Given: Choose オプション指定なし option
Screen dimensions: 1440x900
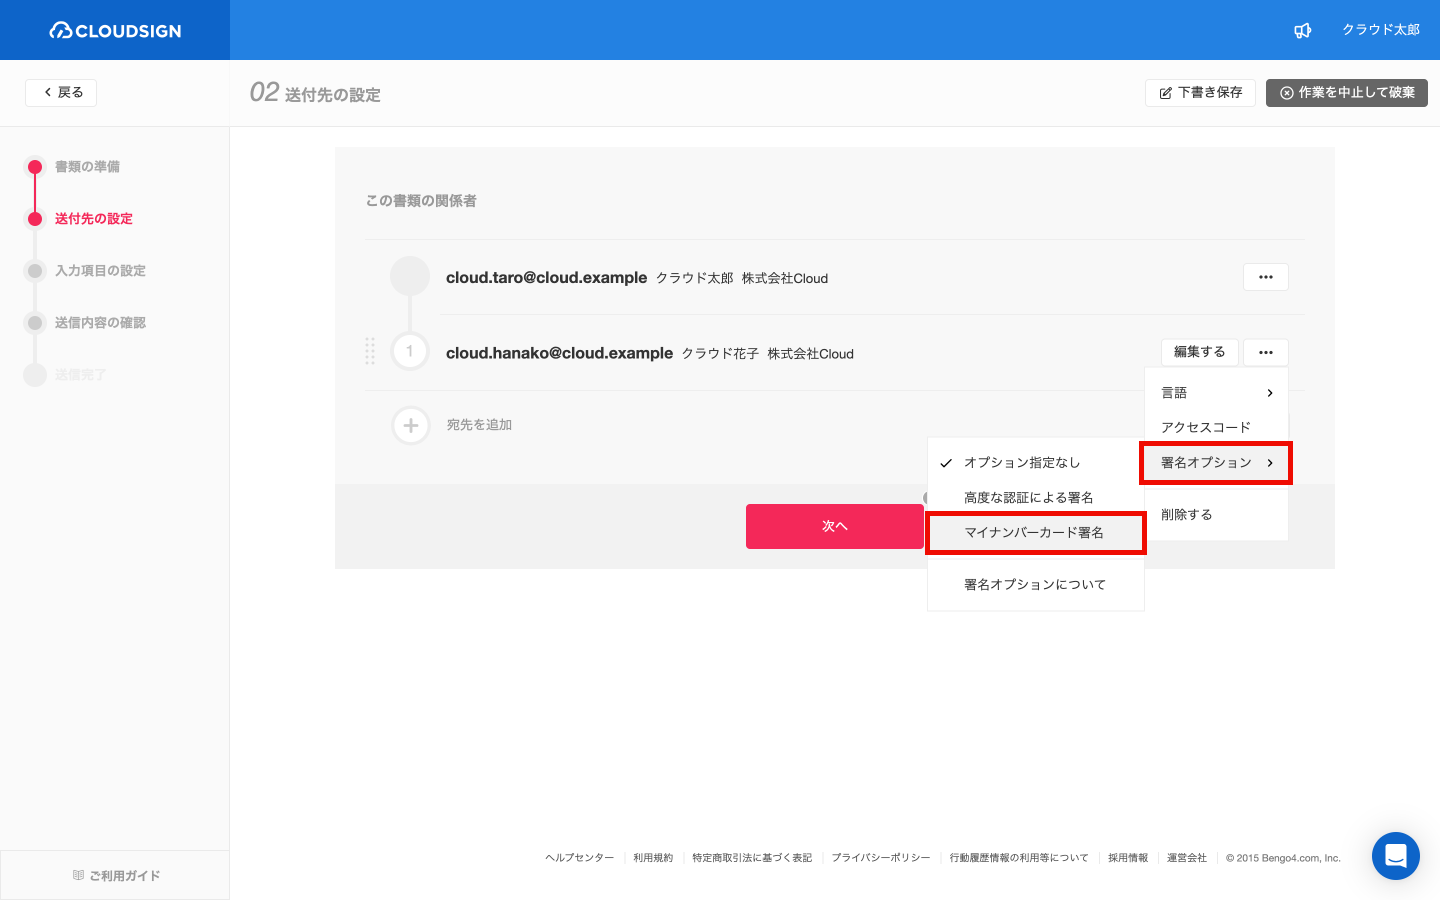Looking at the screenshot, I should 1036,463.
